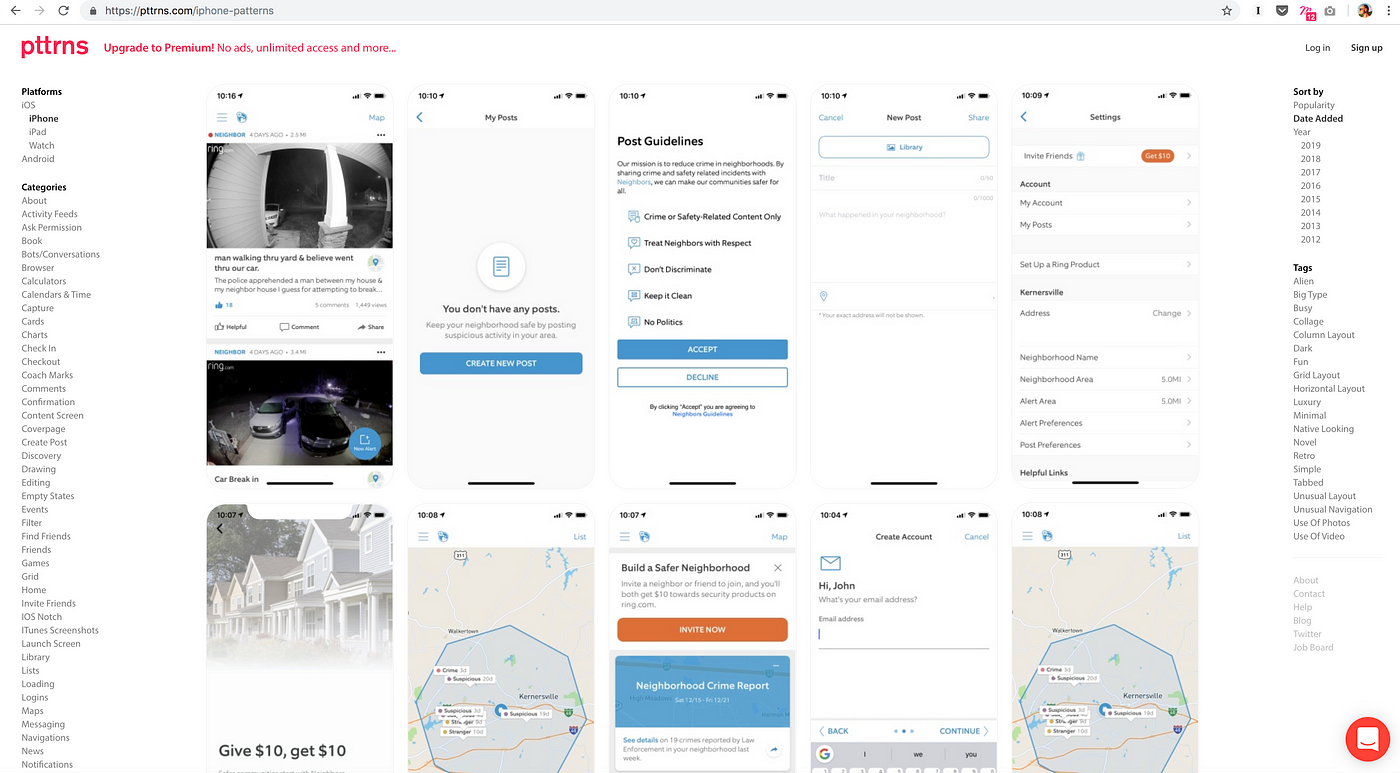This screenshot has height=773, width=1400.
Task: Click the close X on Build a Safer Neighborhood
Action: pyautogui.click(x=777, y=567)
